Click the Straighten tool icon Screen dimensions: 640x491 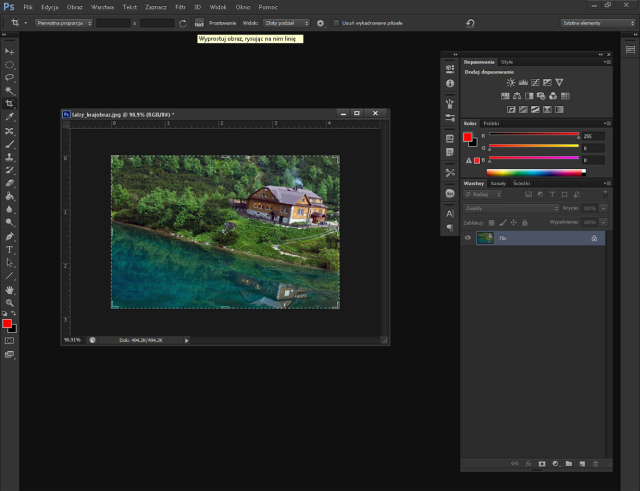199,23
